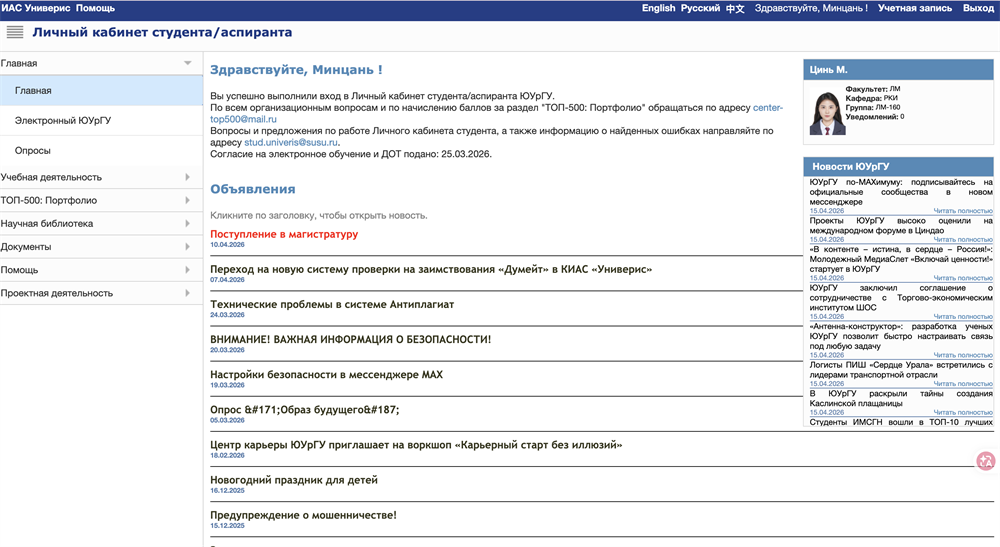The height and width of the screenshot is (547, 1000).
Task: Click ИАС Универис in top bar
Action: coord(35,8)
